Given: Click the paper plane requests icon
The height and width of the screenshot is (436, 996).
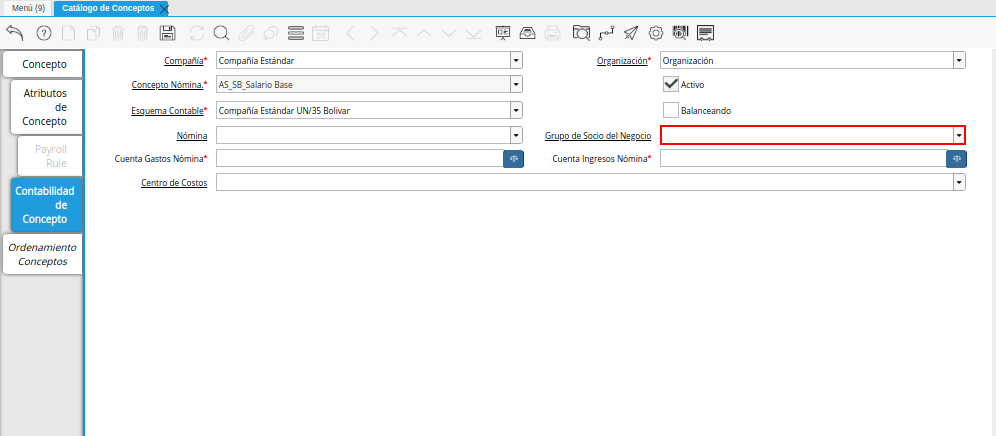Looking at the screenshot, I should (x=631, y=33).
